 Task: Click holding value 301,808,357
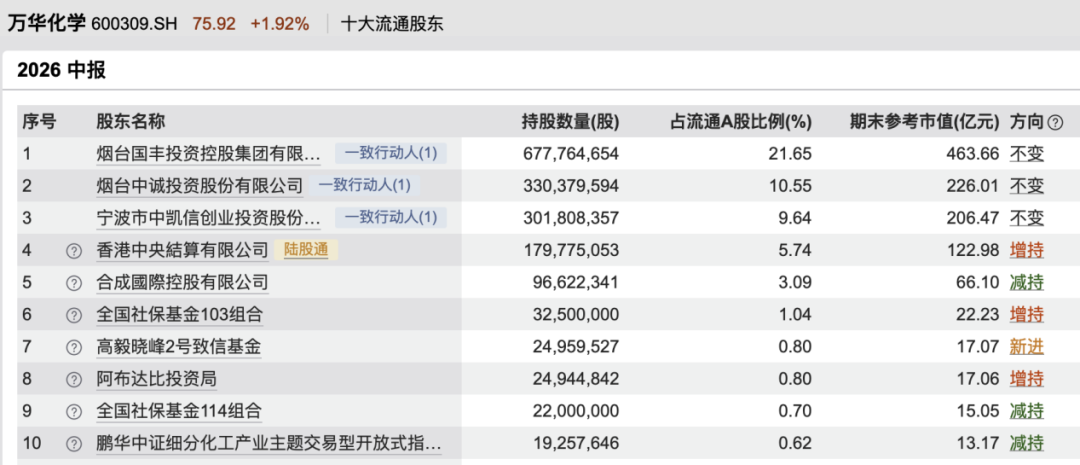click(570, 218)
